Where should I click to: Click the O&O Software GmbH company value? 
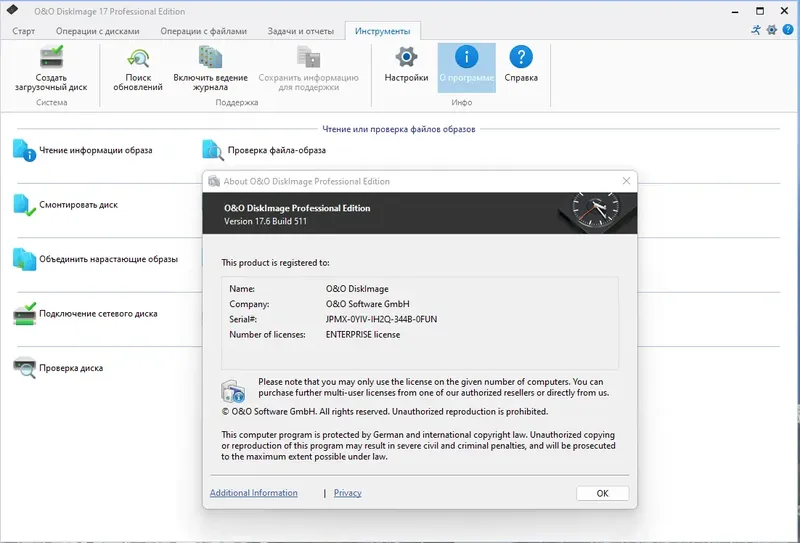(x=367, y=304)
